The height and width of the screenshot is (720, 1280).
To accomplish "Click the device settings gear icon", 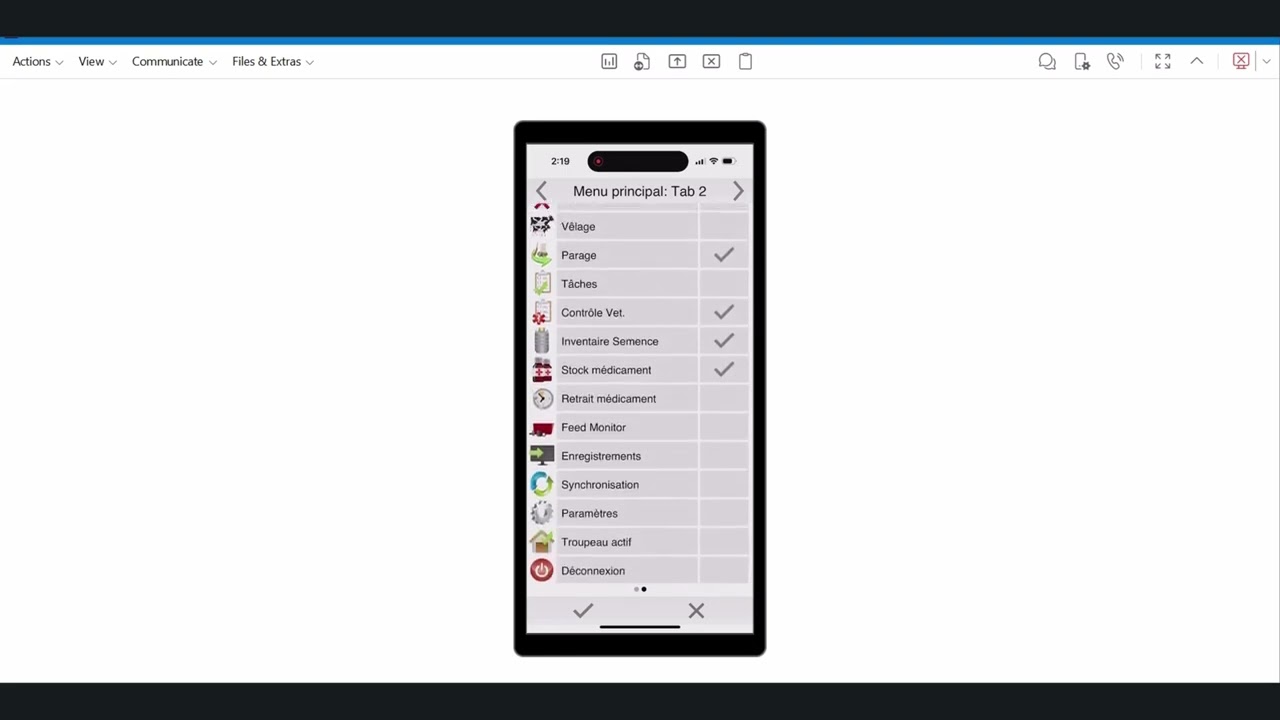I will (1082, 62).
